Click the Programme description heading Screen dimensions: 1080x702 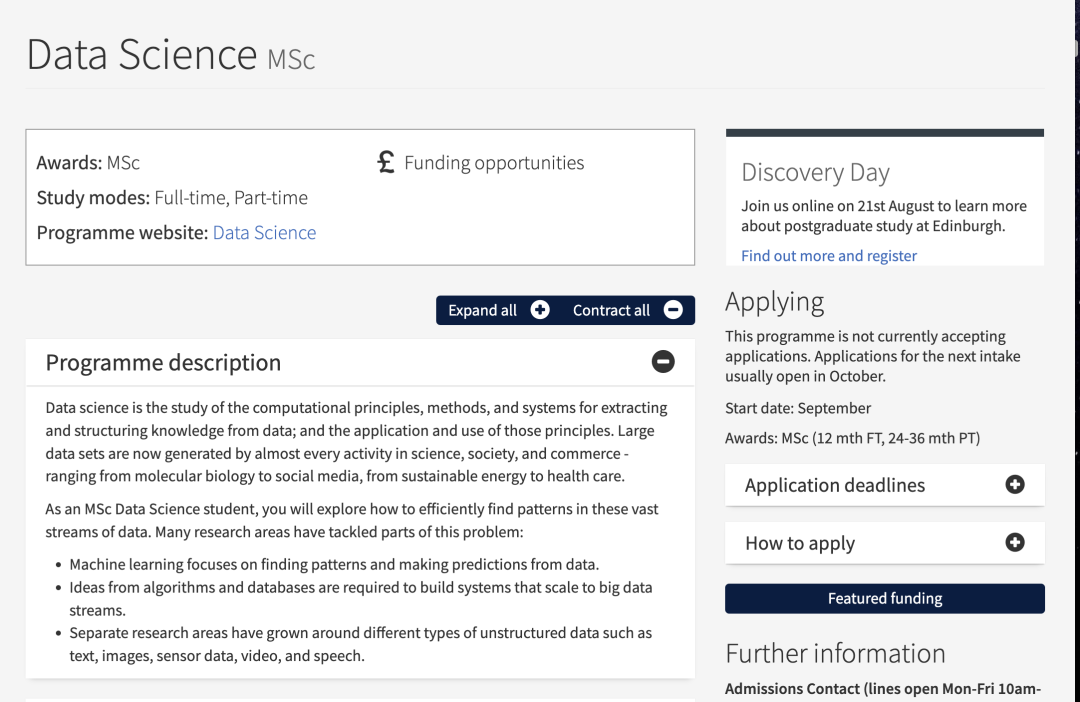[163, 362]
